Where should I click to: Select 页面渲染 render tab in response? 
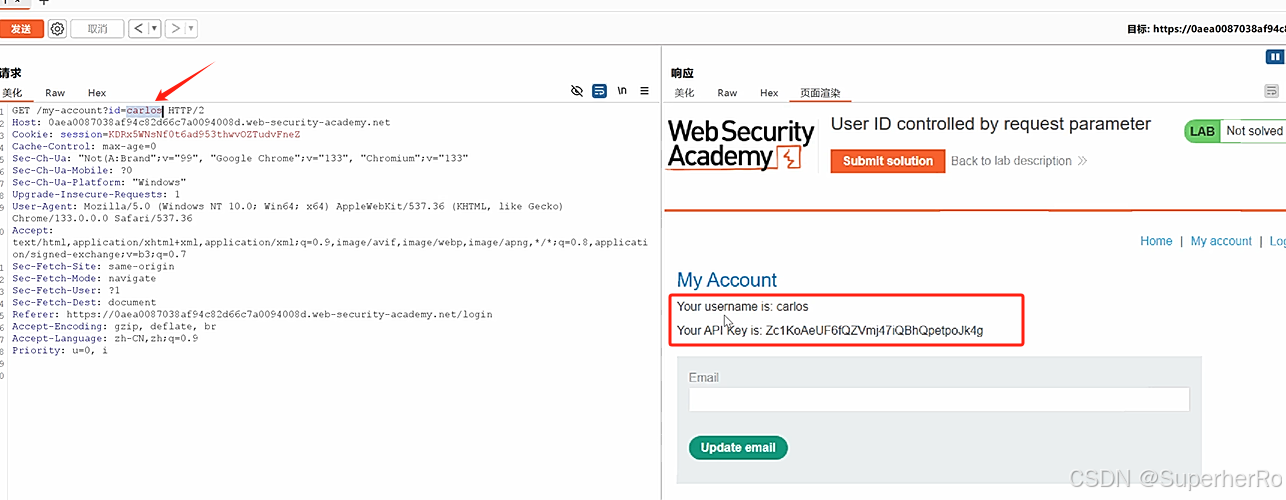[820, 93]
